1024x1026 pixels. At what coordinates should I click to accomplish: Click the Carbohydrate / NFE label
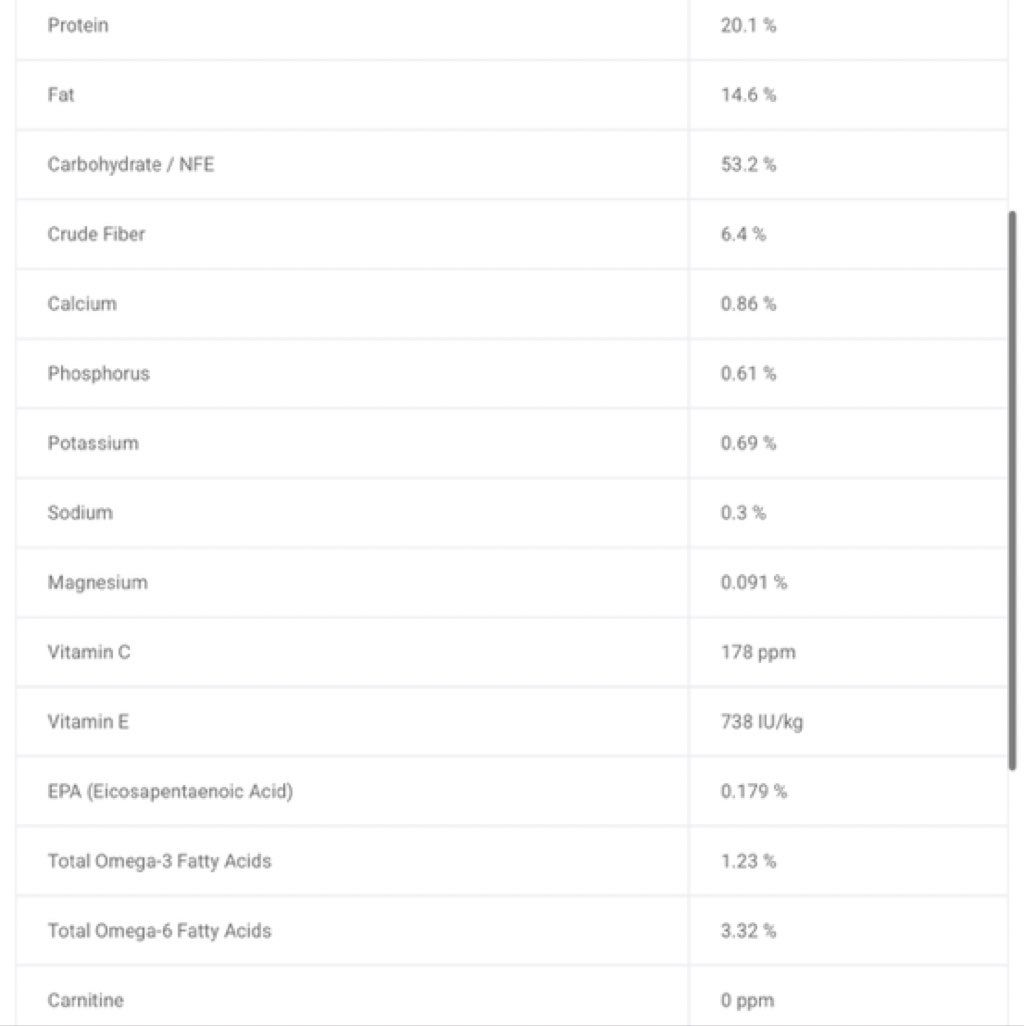(x=131, y=164)
